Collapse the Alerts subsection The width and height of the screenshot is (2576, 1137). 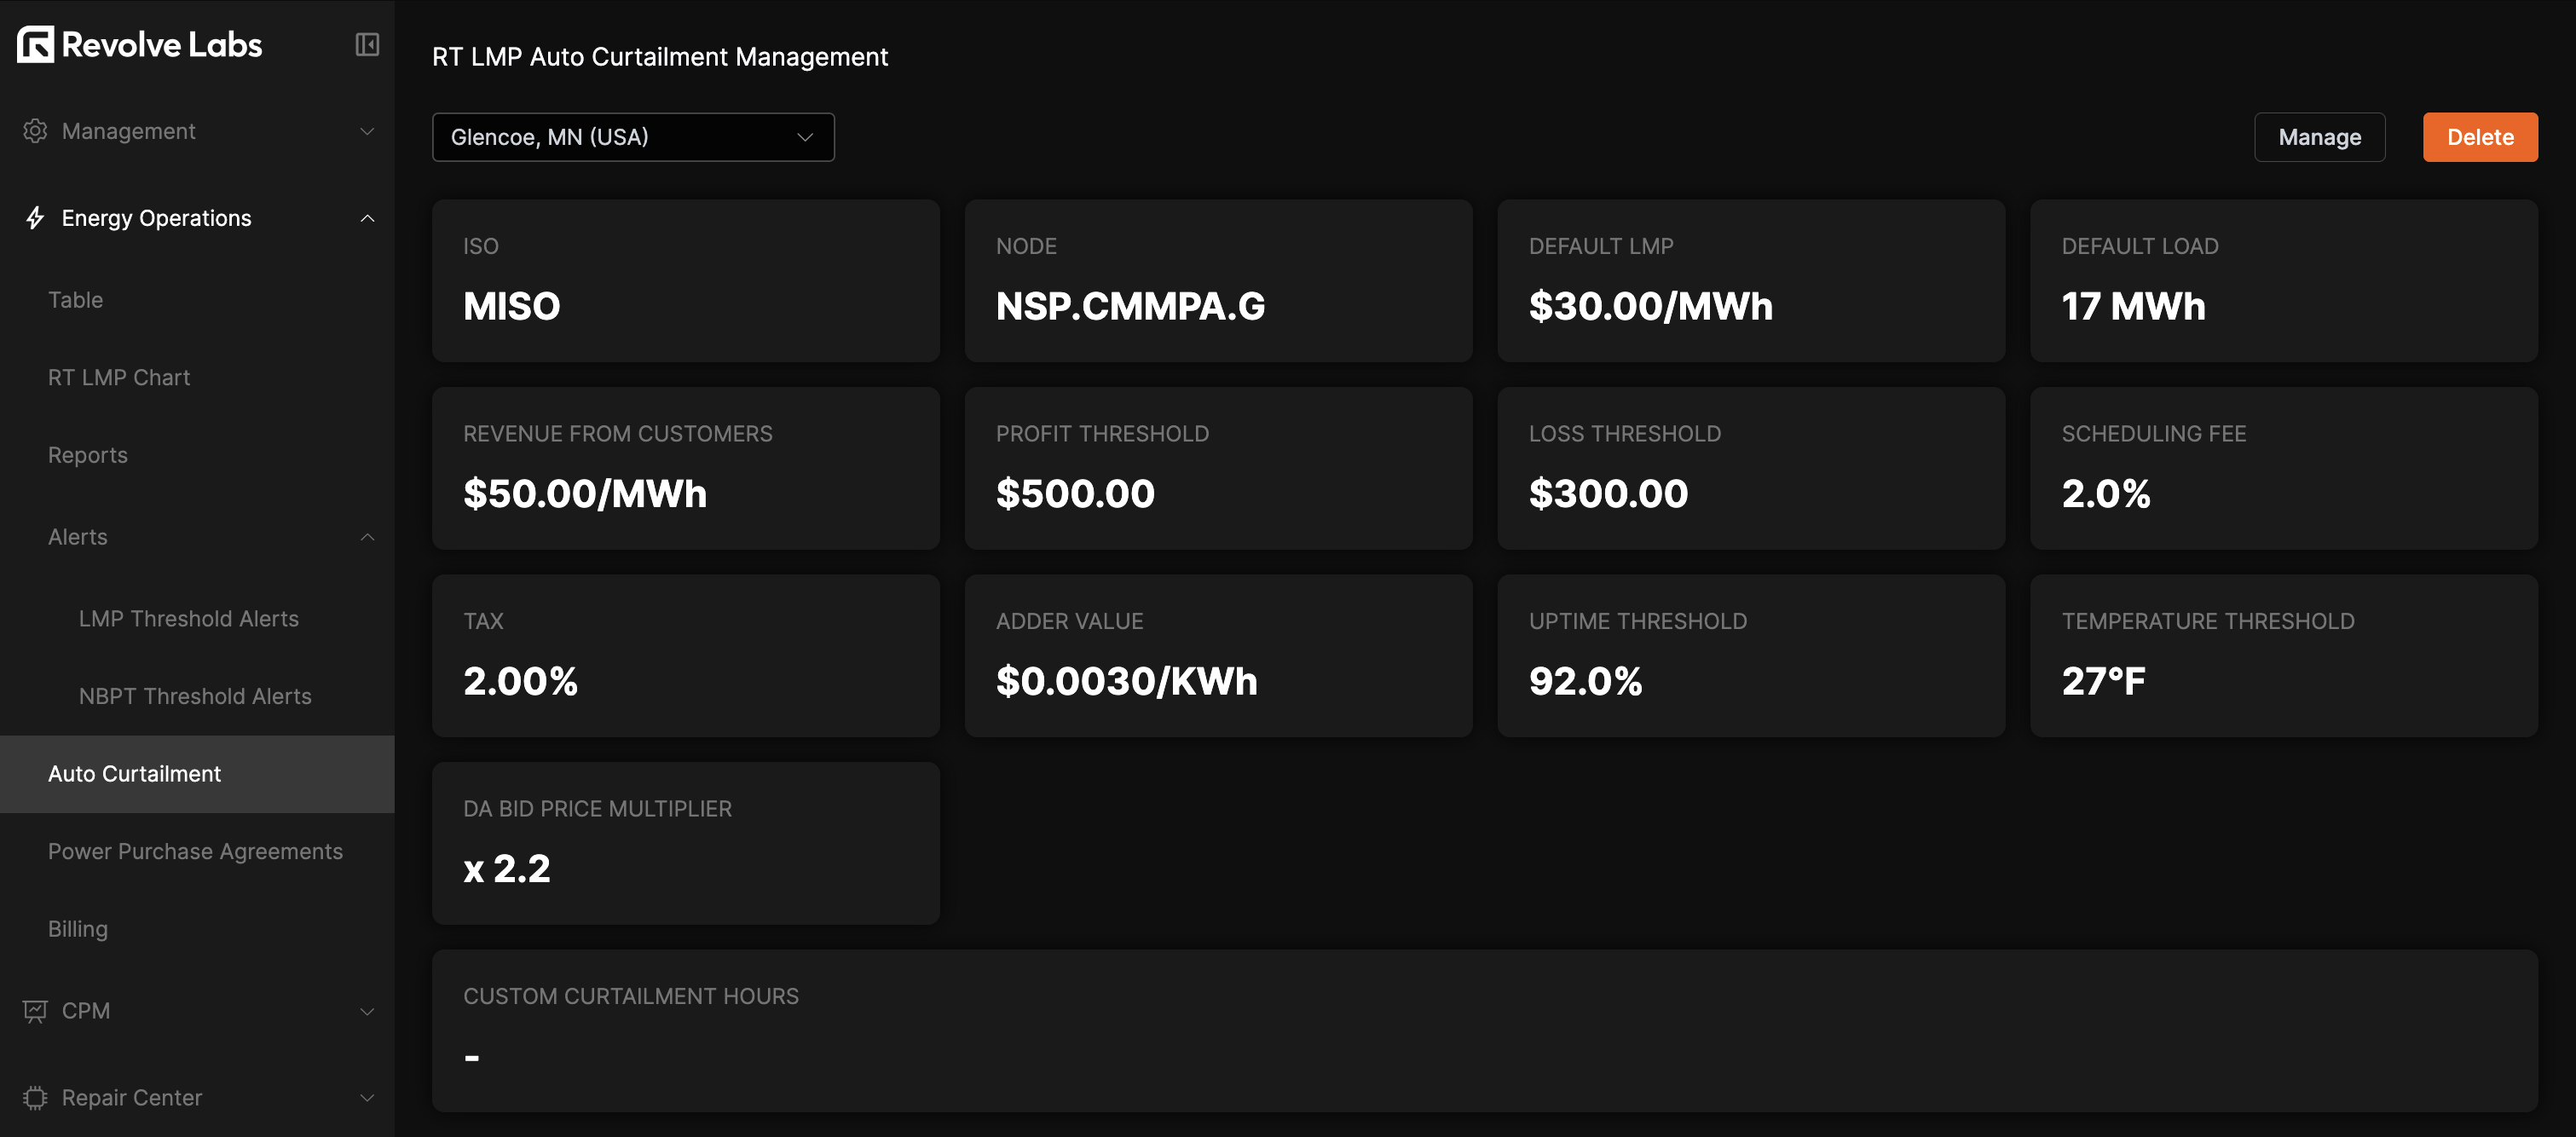367,537
